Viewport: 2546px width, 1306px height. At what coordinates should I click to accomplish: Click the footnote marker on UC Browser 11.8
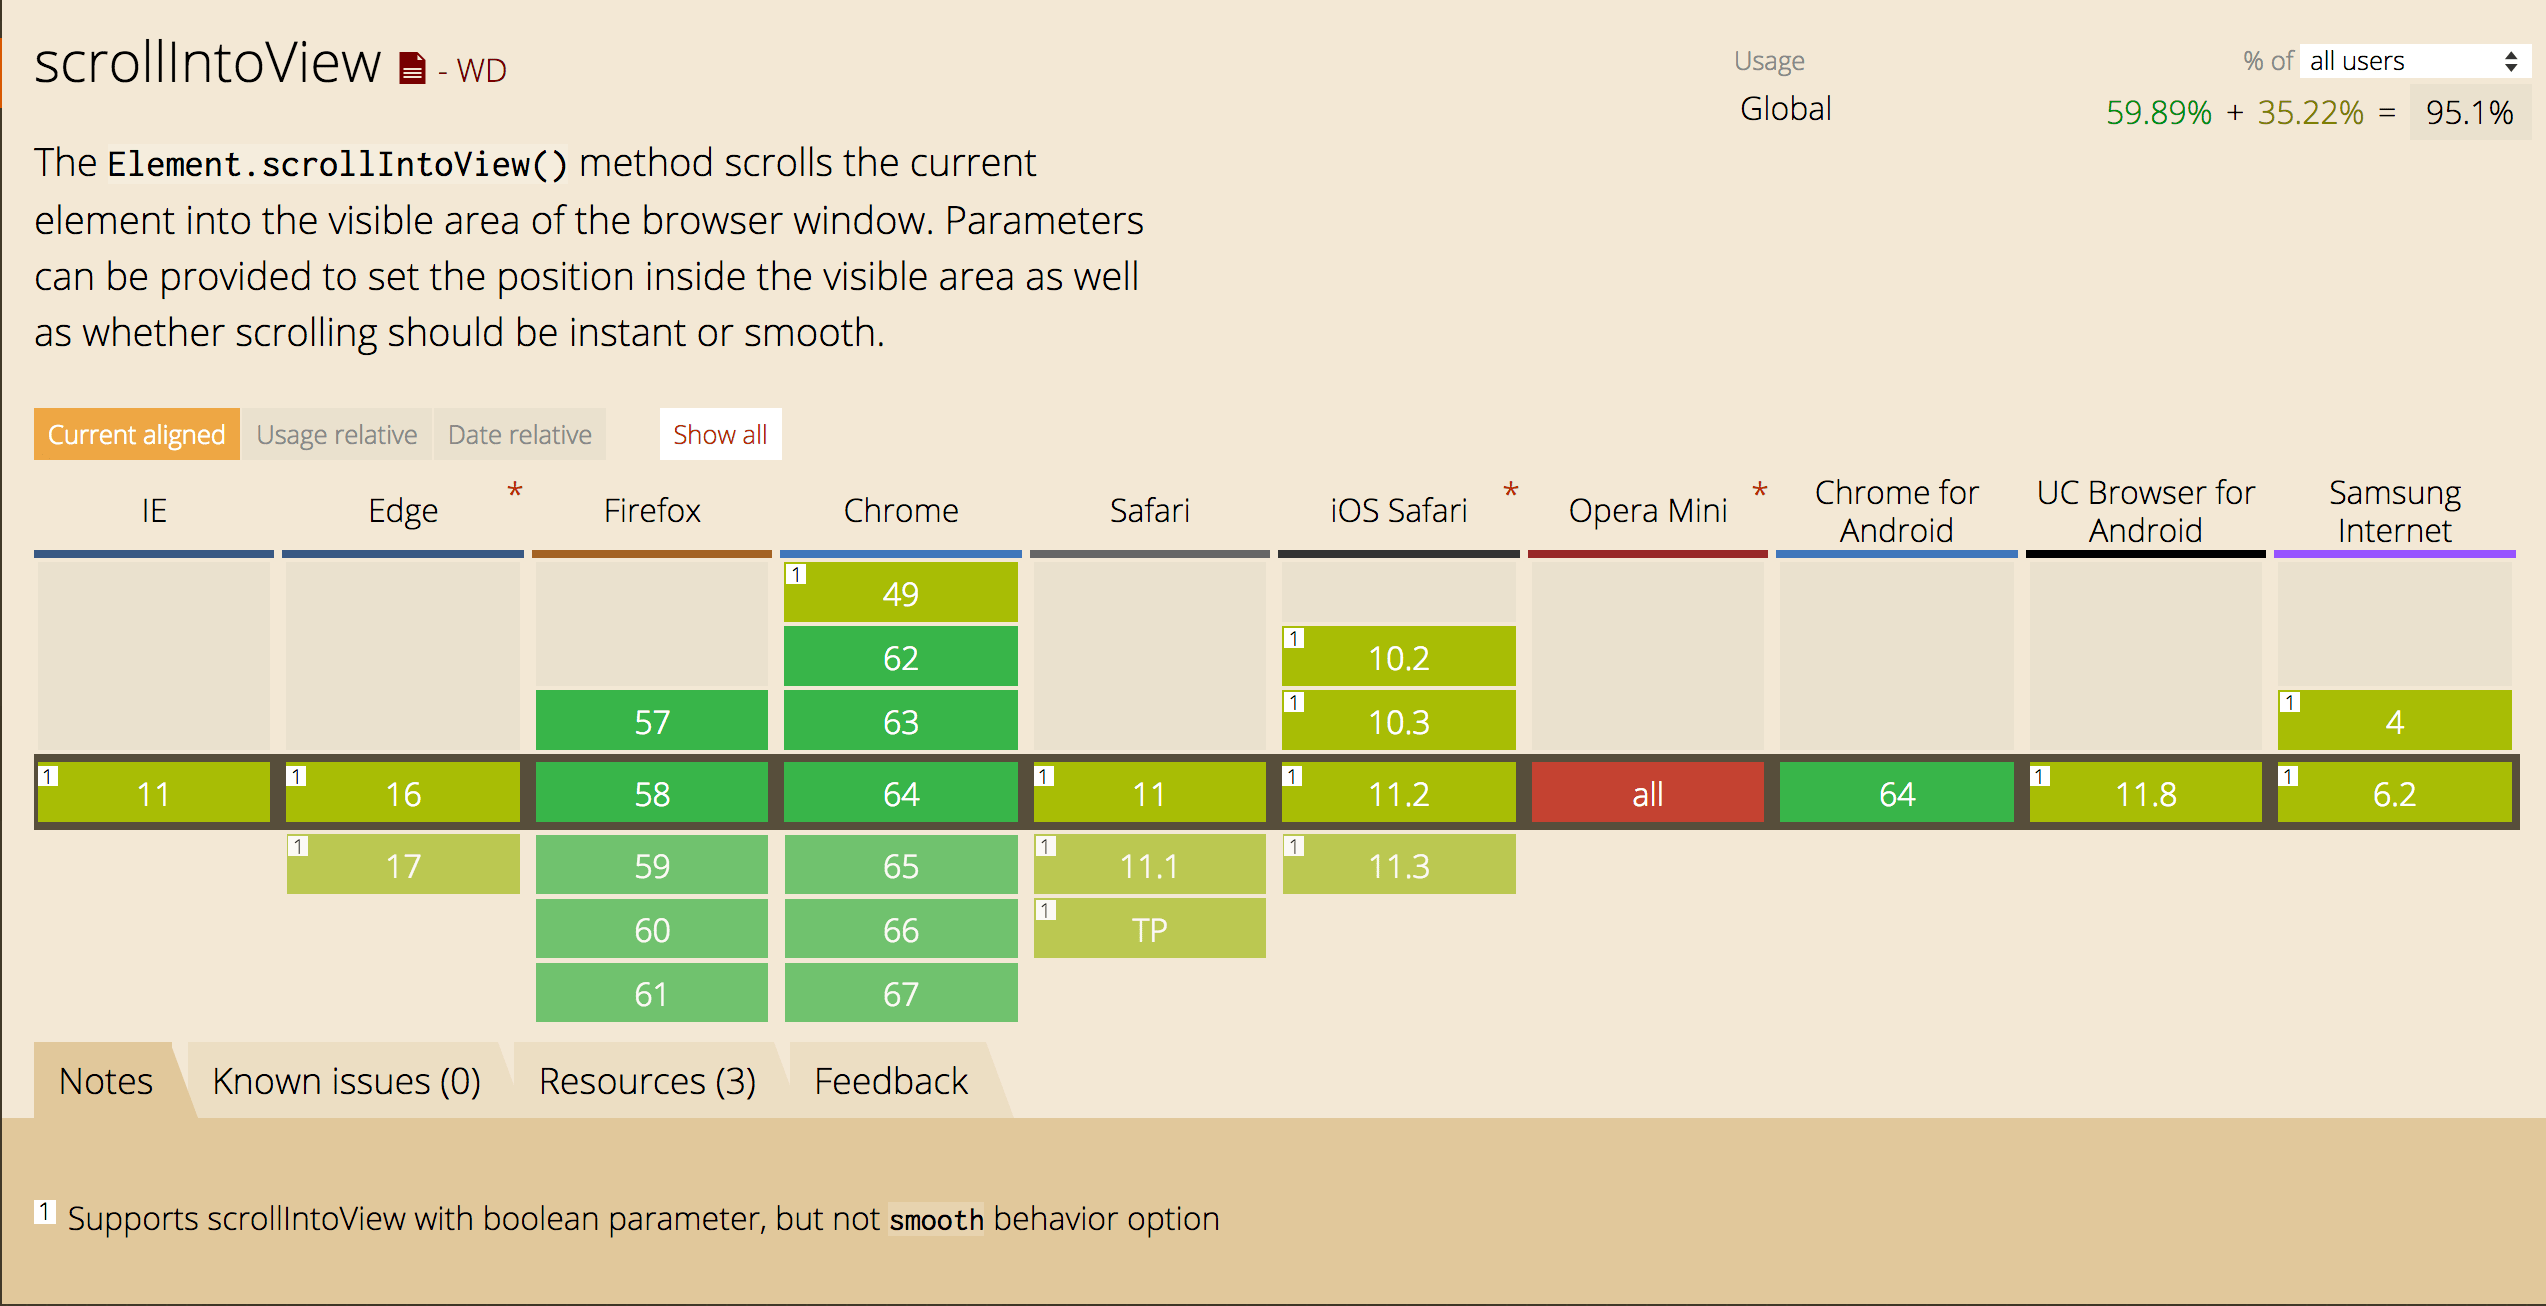pyautogui.click(x=2040, y=774)
